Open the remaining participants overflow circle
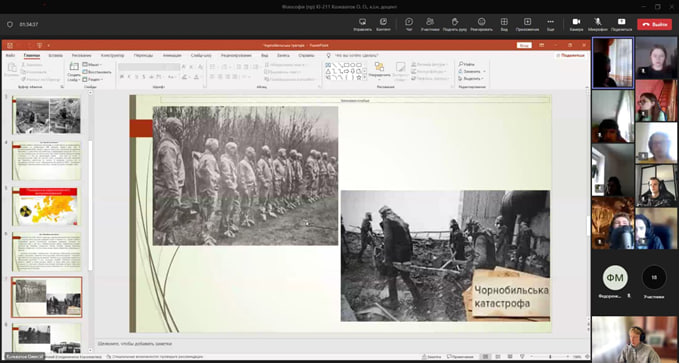The image size is (680, 364). tap(654, 278)
